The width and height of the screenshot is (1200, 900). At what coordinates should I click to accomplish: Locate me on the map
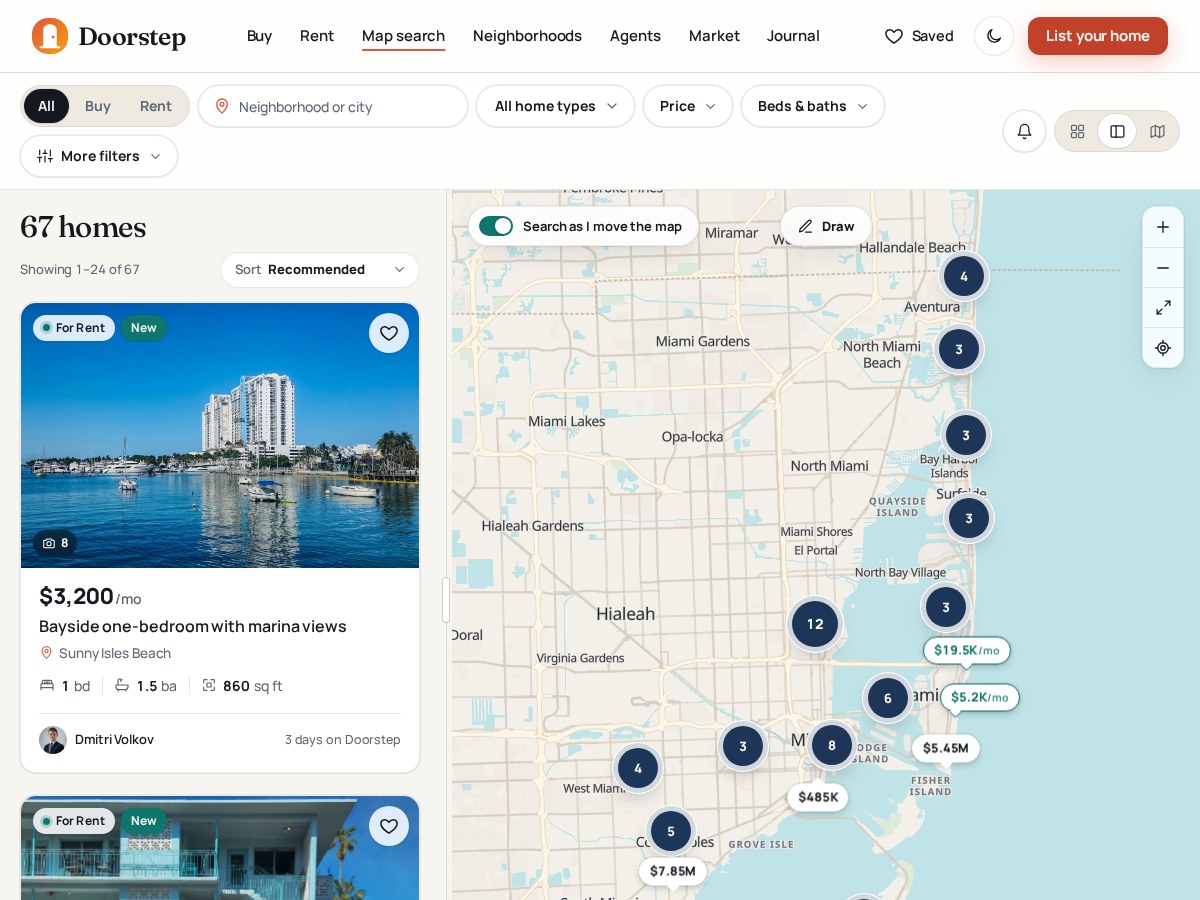1163,348
